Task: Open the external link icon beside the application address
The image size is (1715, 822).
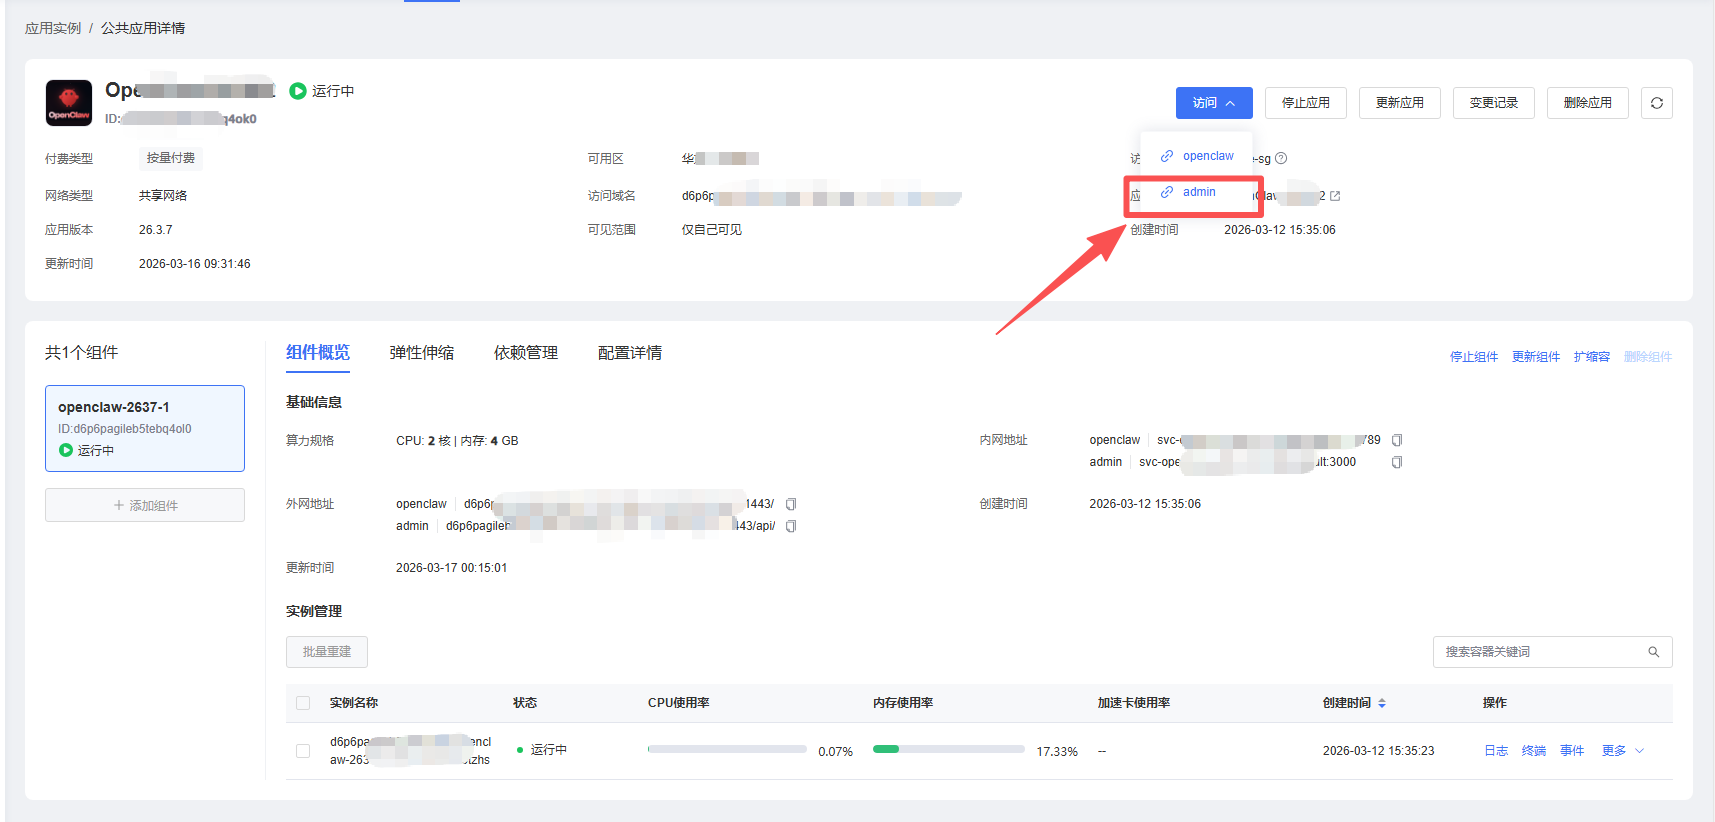Action: 1335,196
